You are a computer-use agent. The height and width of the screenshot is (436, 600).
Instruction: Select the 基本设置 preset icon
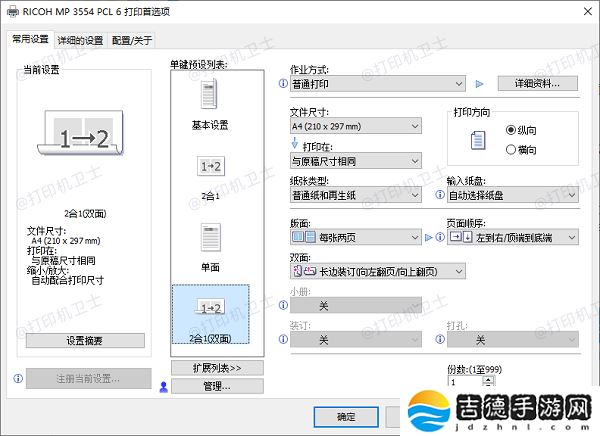point(209,94)
